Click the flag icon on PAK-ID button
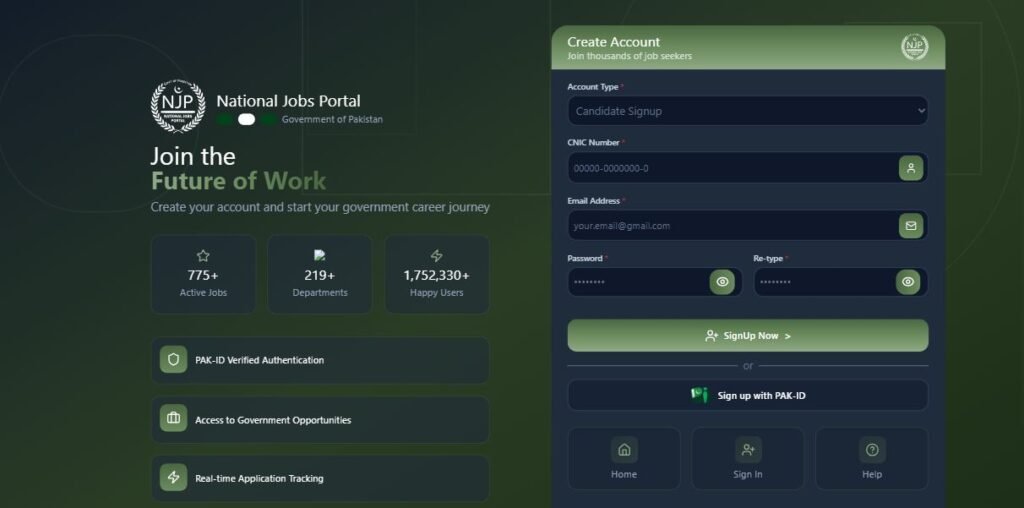This screenshot has height=508, width=1024. point(699,395)
